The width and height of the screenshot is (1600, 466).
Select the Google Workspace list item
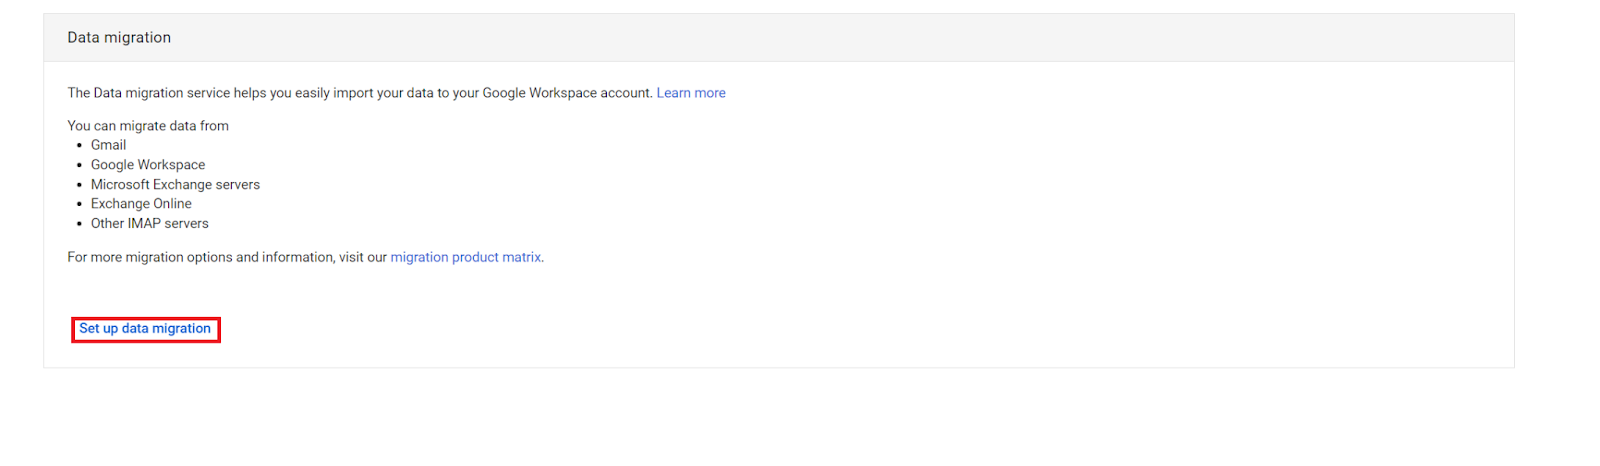tap(148, 165)
